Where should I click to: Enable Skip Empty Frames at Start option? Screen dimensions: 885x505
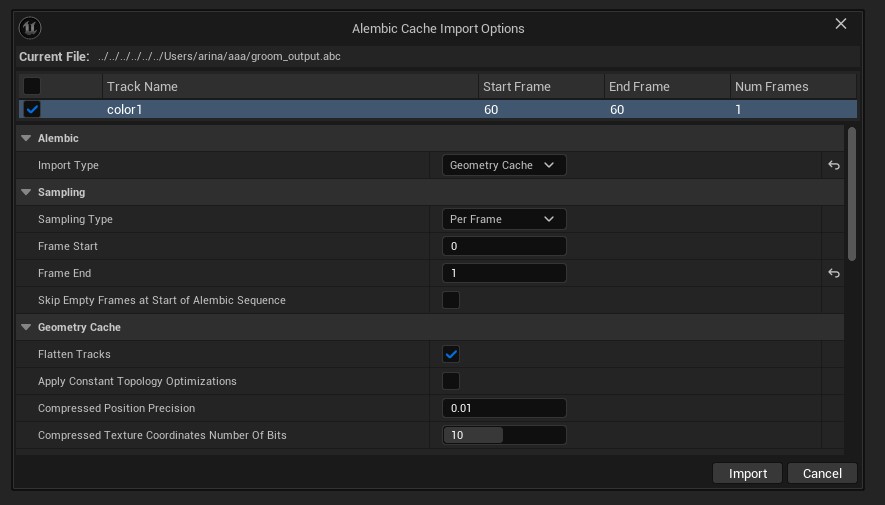pos(451,300)
